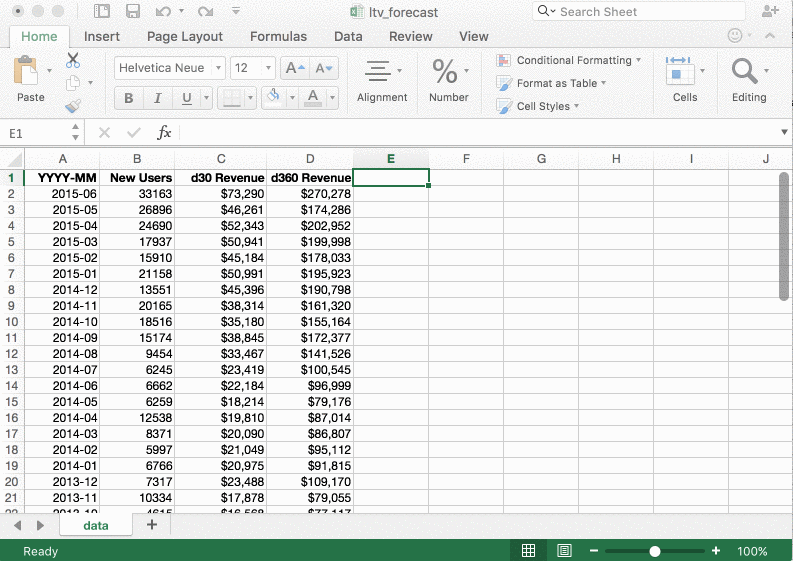
Task: Click next sheet navigation arrow
Action: (x=40, y=526)
